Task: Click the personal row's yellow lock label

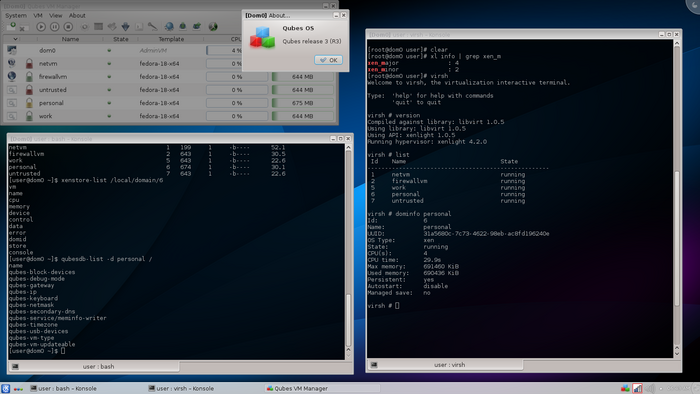Action: pos(29,103)
